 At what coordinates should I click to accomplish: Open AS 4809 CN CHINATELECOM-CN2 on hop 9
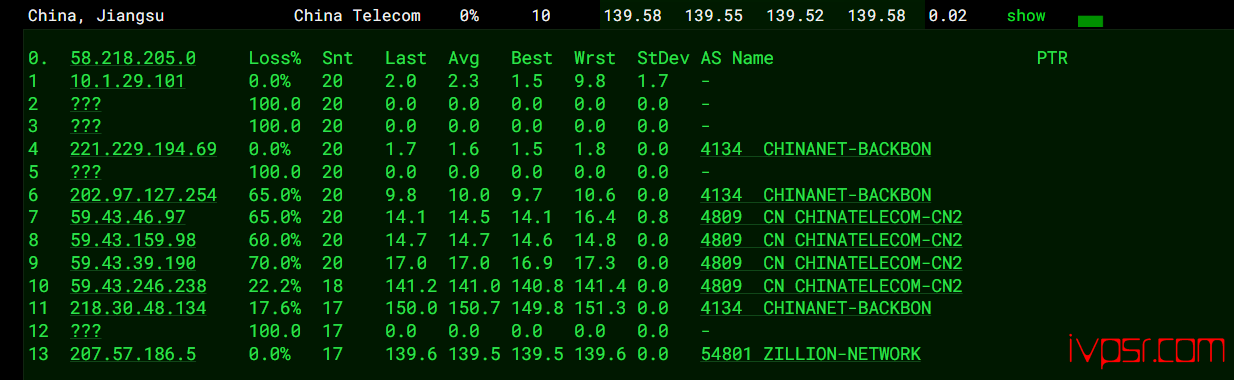click(x=832, y=263)
